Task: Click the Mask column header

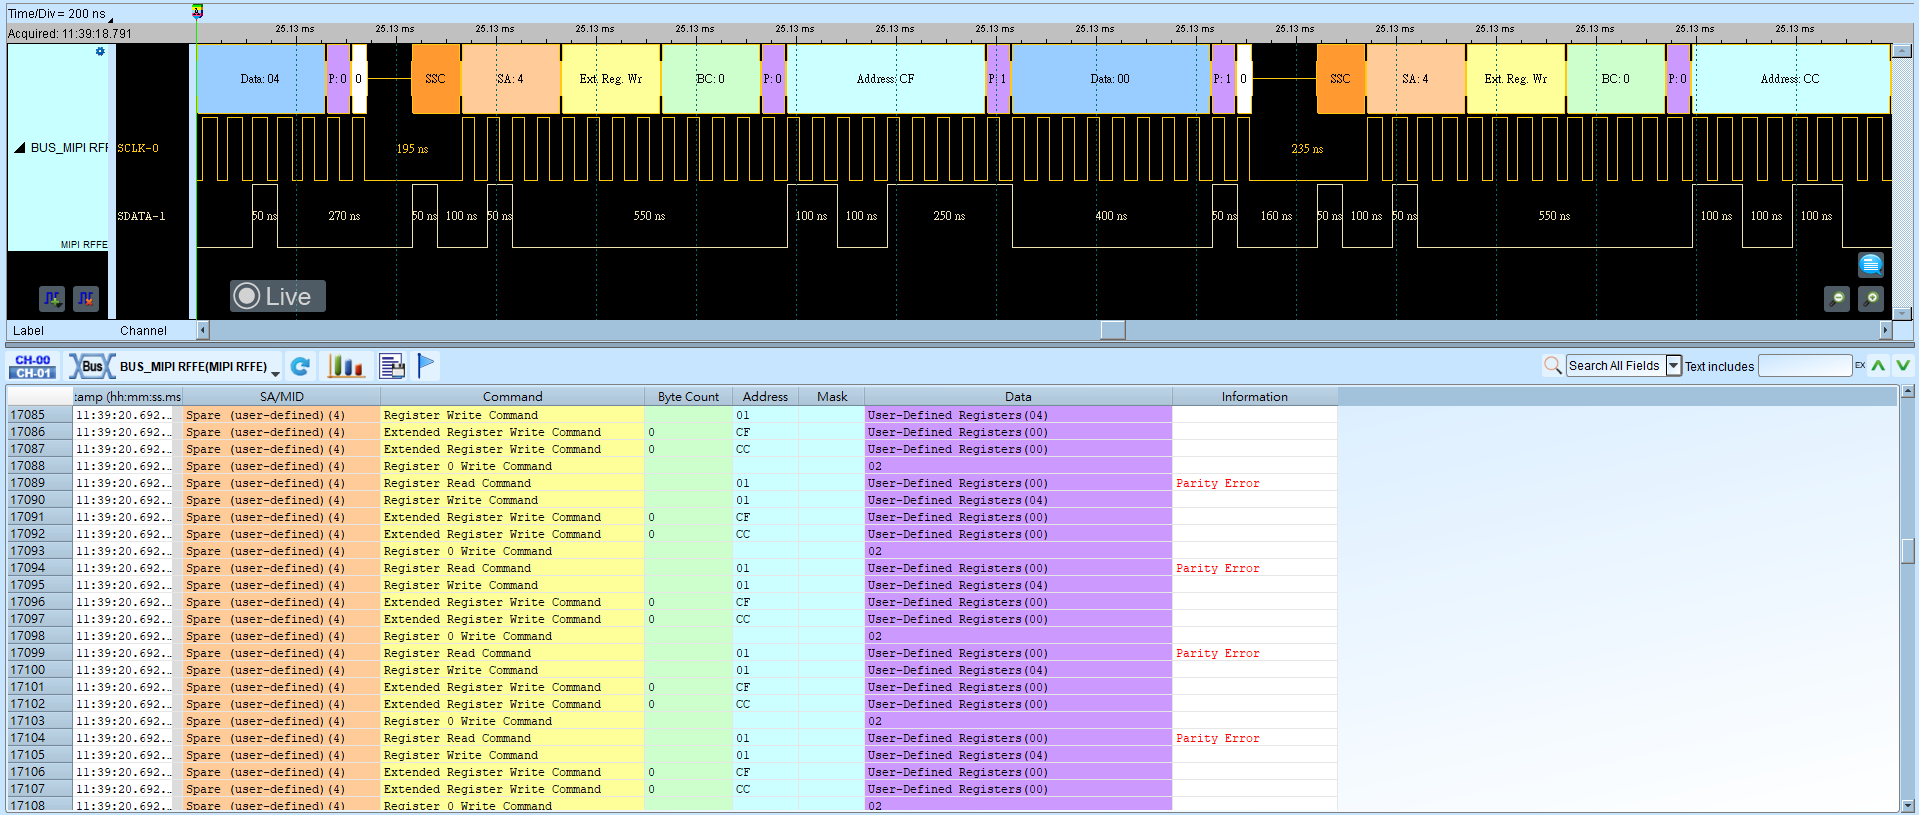Action: coord(831,396)
